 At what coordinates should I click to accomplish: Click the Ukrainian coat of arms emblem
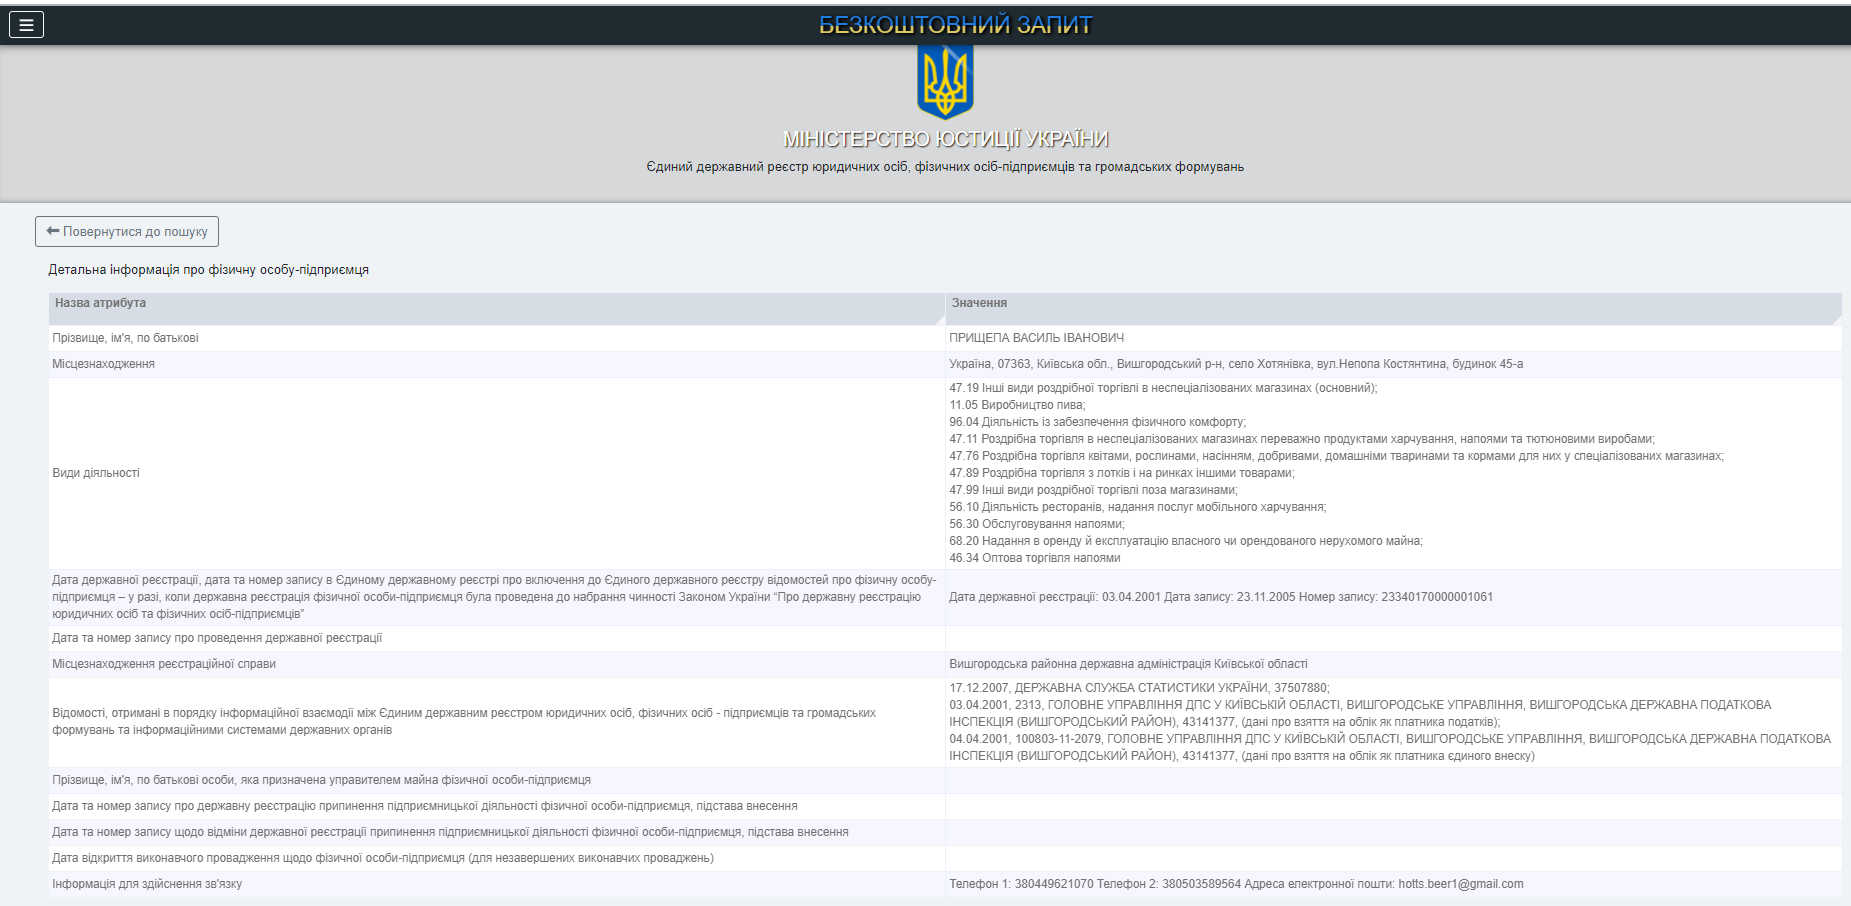(x=944, y=82)
